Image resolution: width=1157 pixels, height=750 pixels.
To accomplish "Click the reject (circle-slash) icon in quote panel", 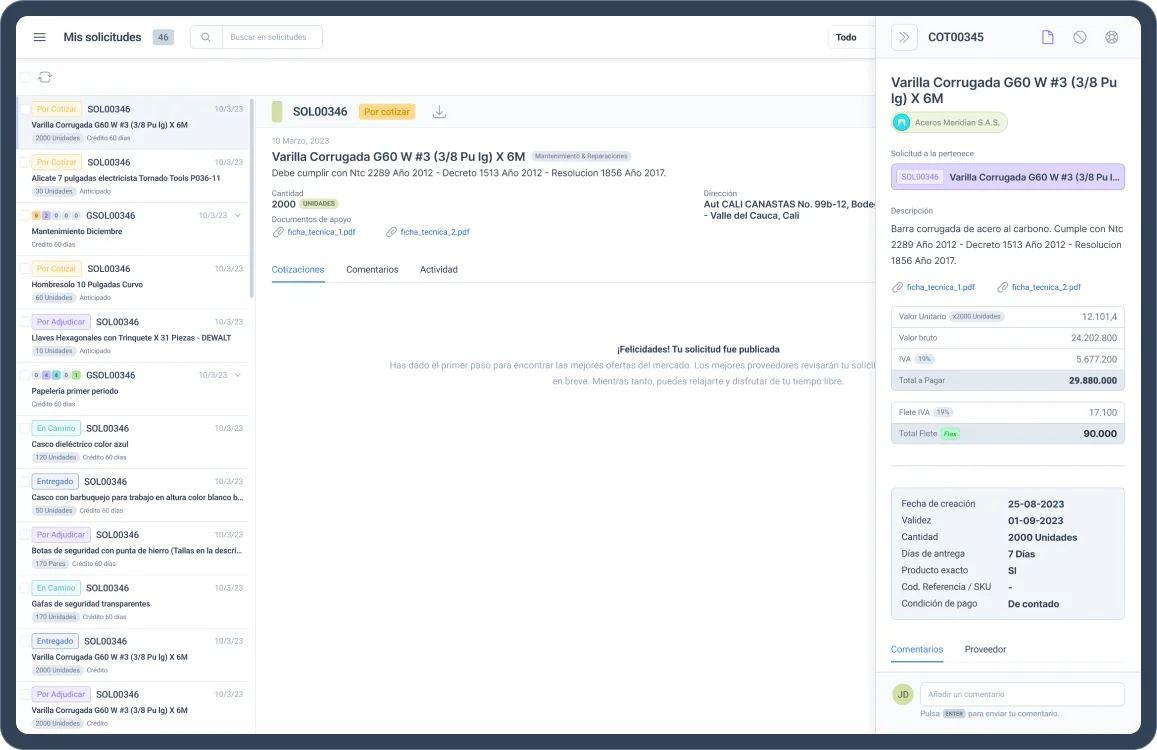I will pos(1080,37).
